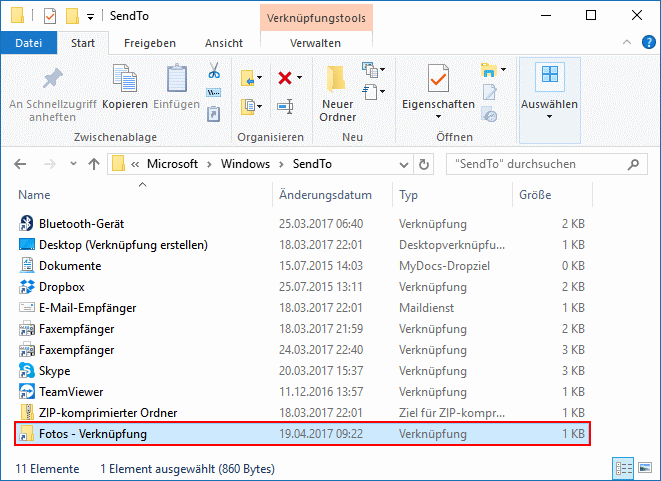The height and width of the screenshot is (481, 661).
Task: Switch to large thumbnails view icon
Action: tap(645, 468)
